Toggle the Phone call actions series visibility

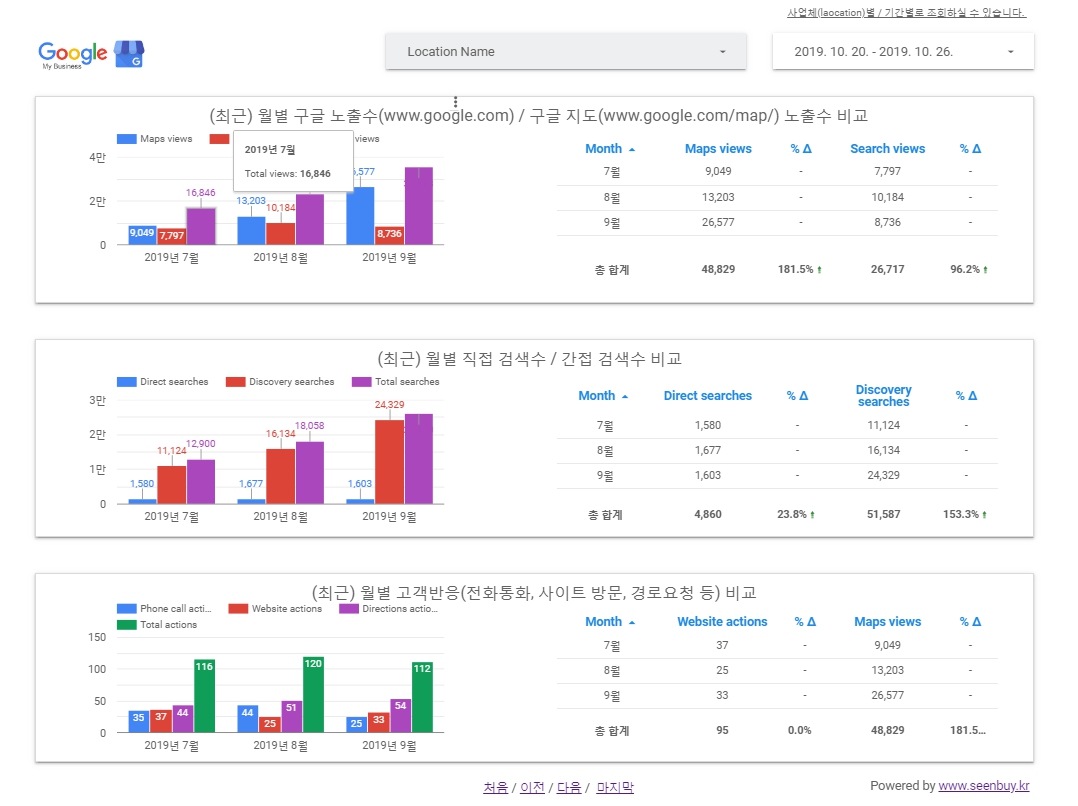tap(126, 608)
